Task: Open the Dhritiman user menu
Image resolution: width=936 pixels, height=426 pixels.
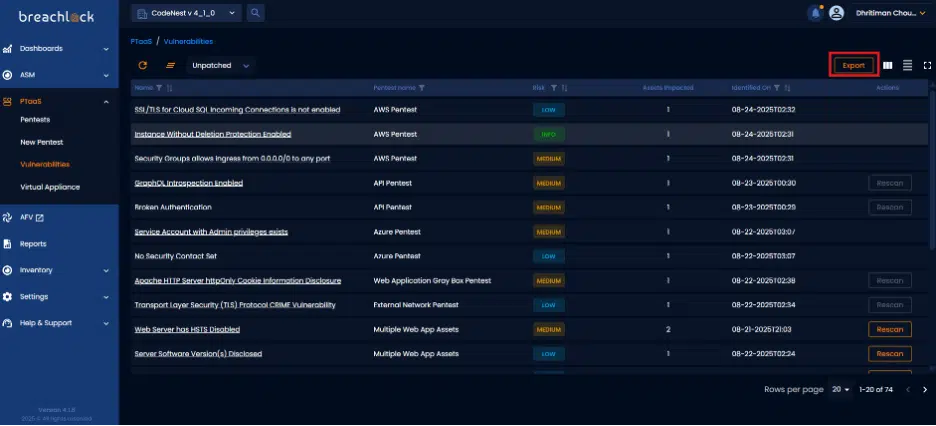Action: 890,13
